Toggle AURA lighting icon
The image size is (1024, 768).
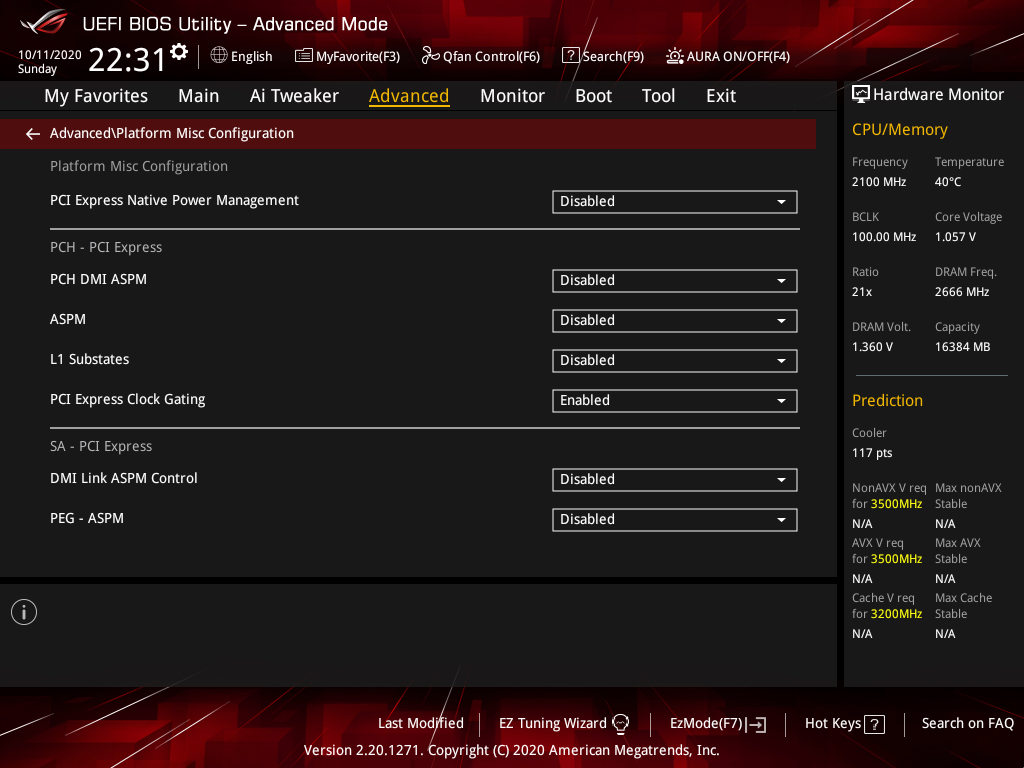pyautogui.click(x=675, y=56)
